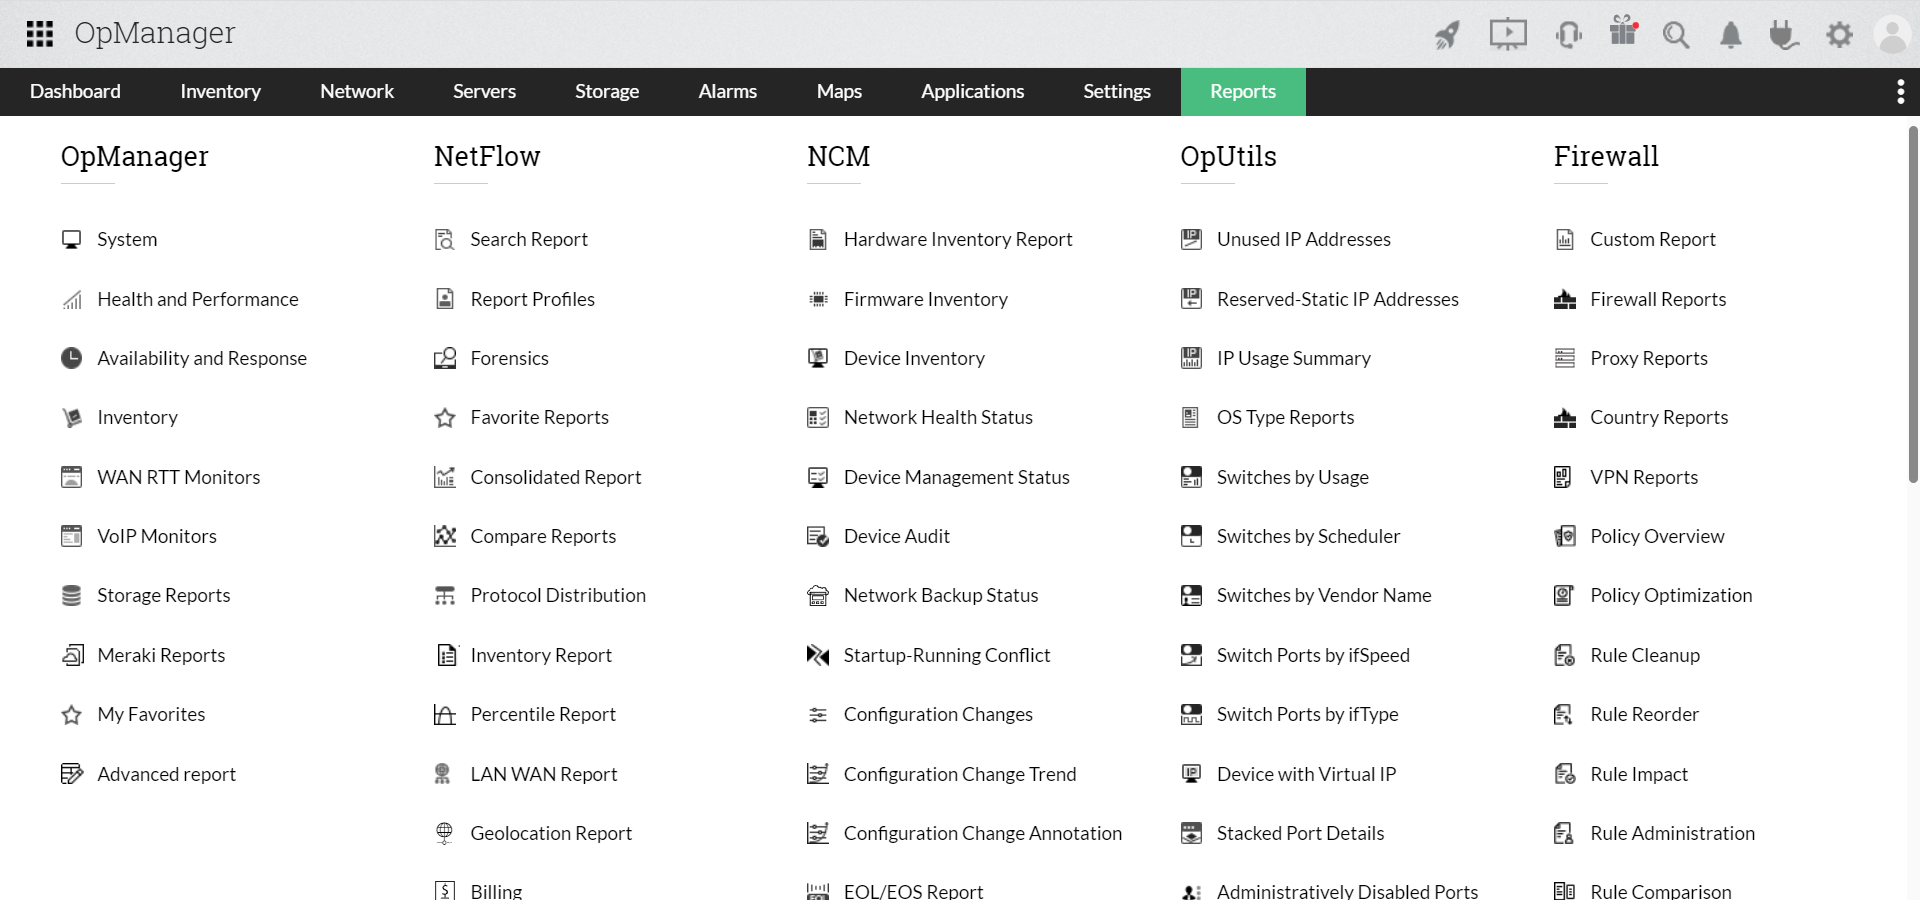
Task: Open the LAN WAN Report link
Action: tap(544, 774)
